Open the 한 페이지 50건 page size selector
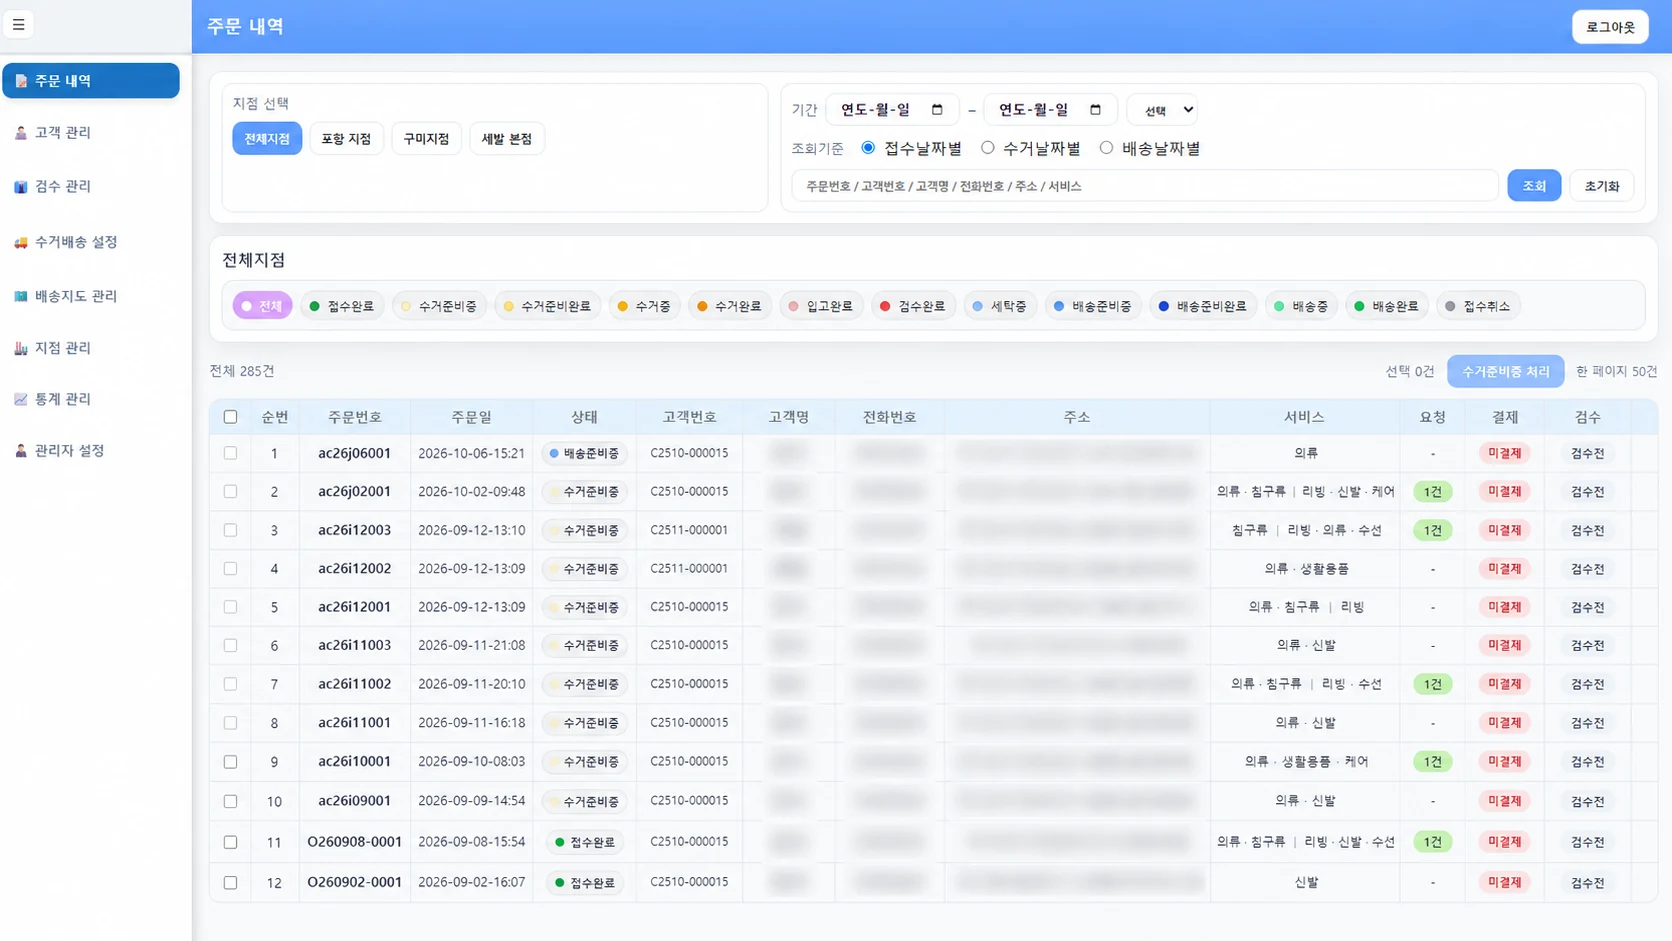The width and height of the screenshot is (1672, 941). point(1616,372)
